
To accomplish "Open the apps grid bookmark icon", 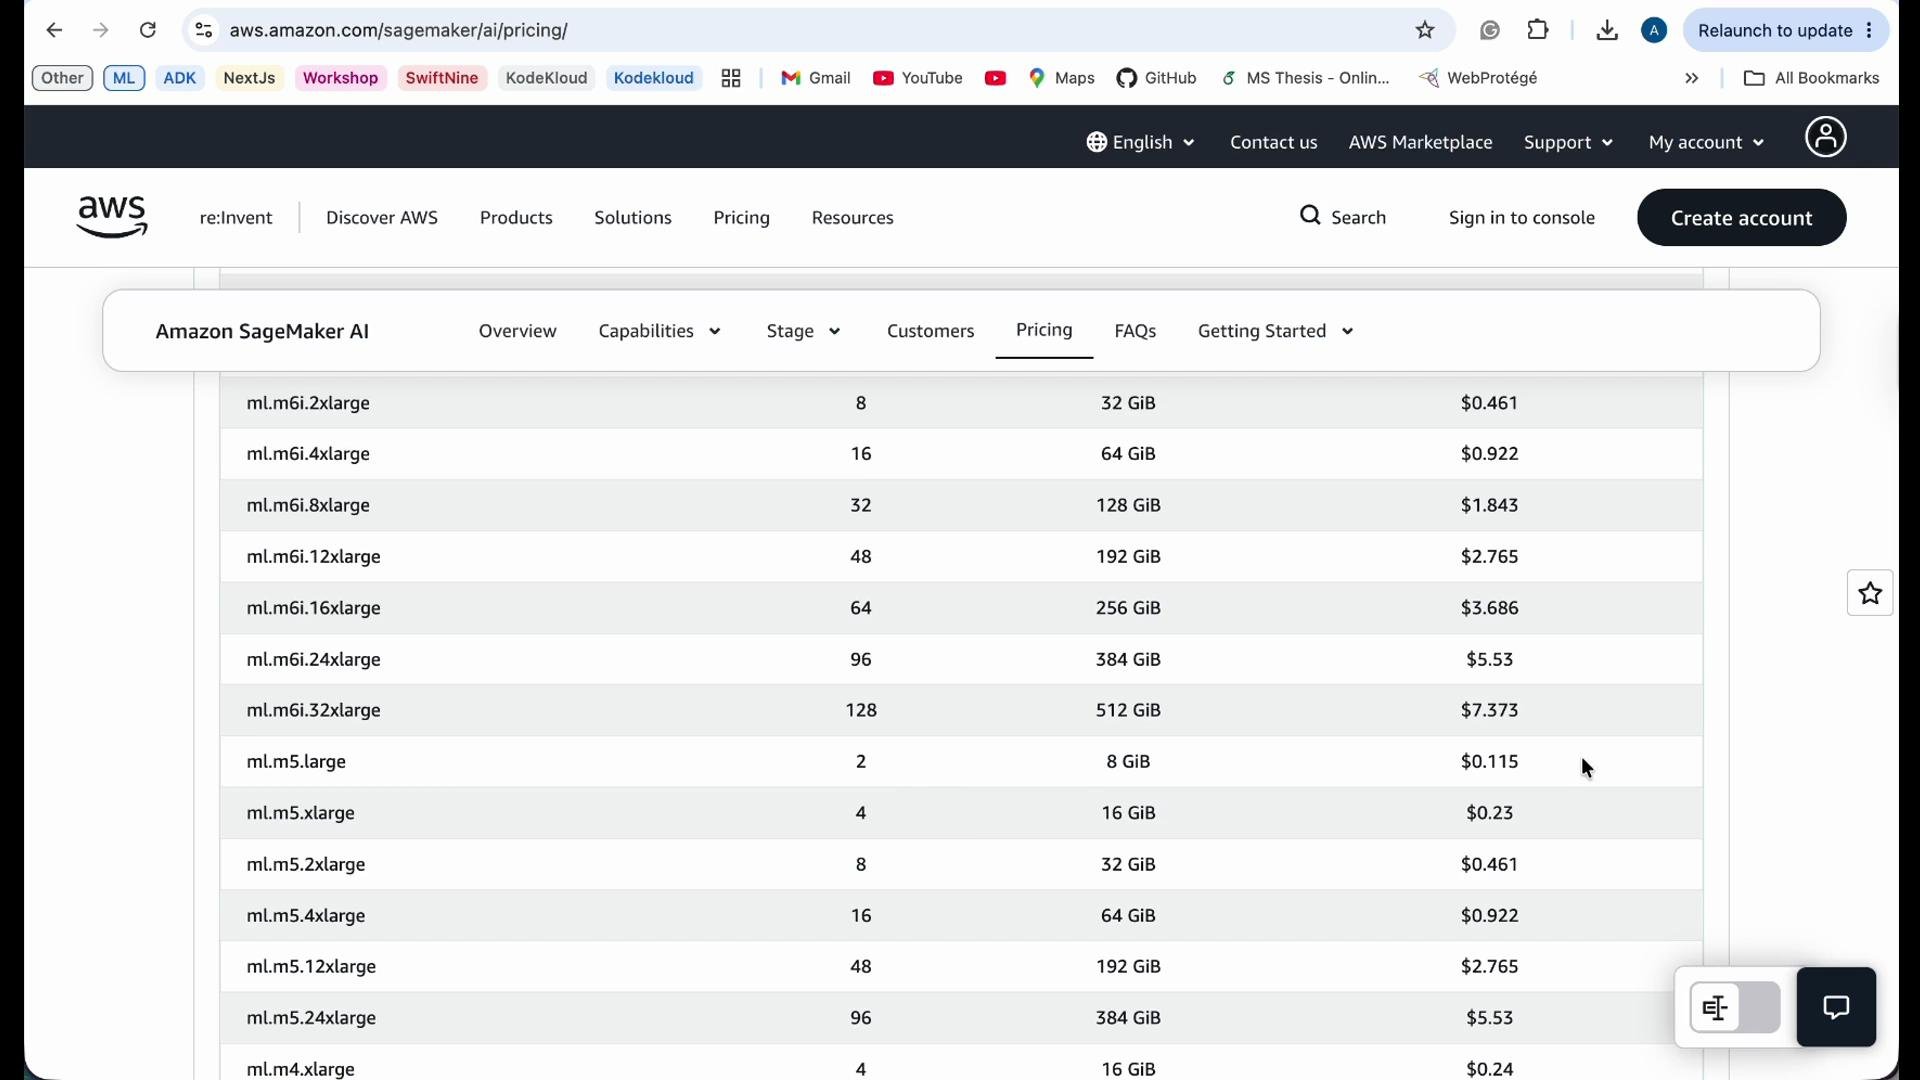I will [731, 78].
